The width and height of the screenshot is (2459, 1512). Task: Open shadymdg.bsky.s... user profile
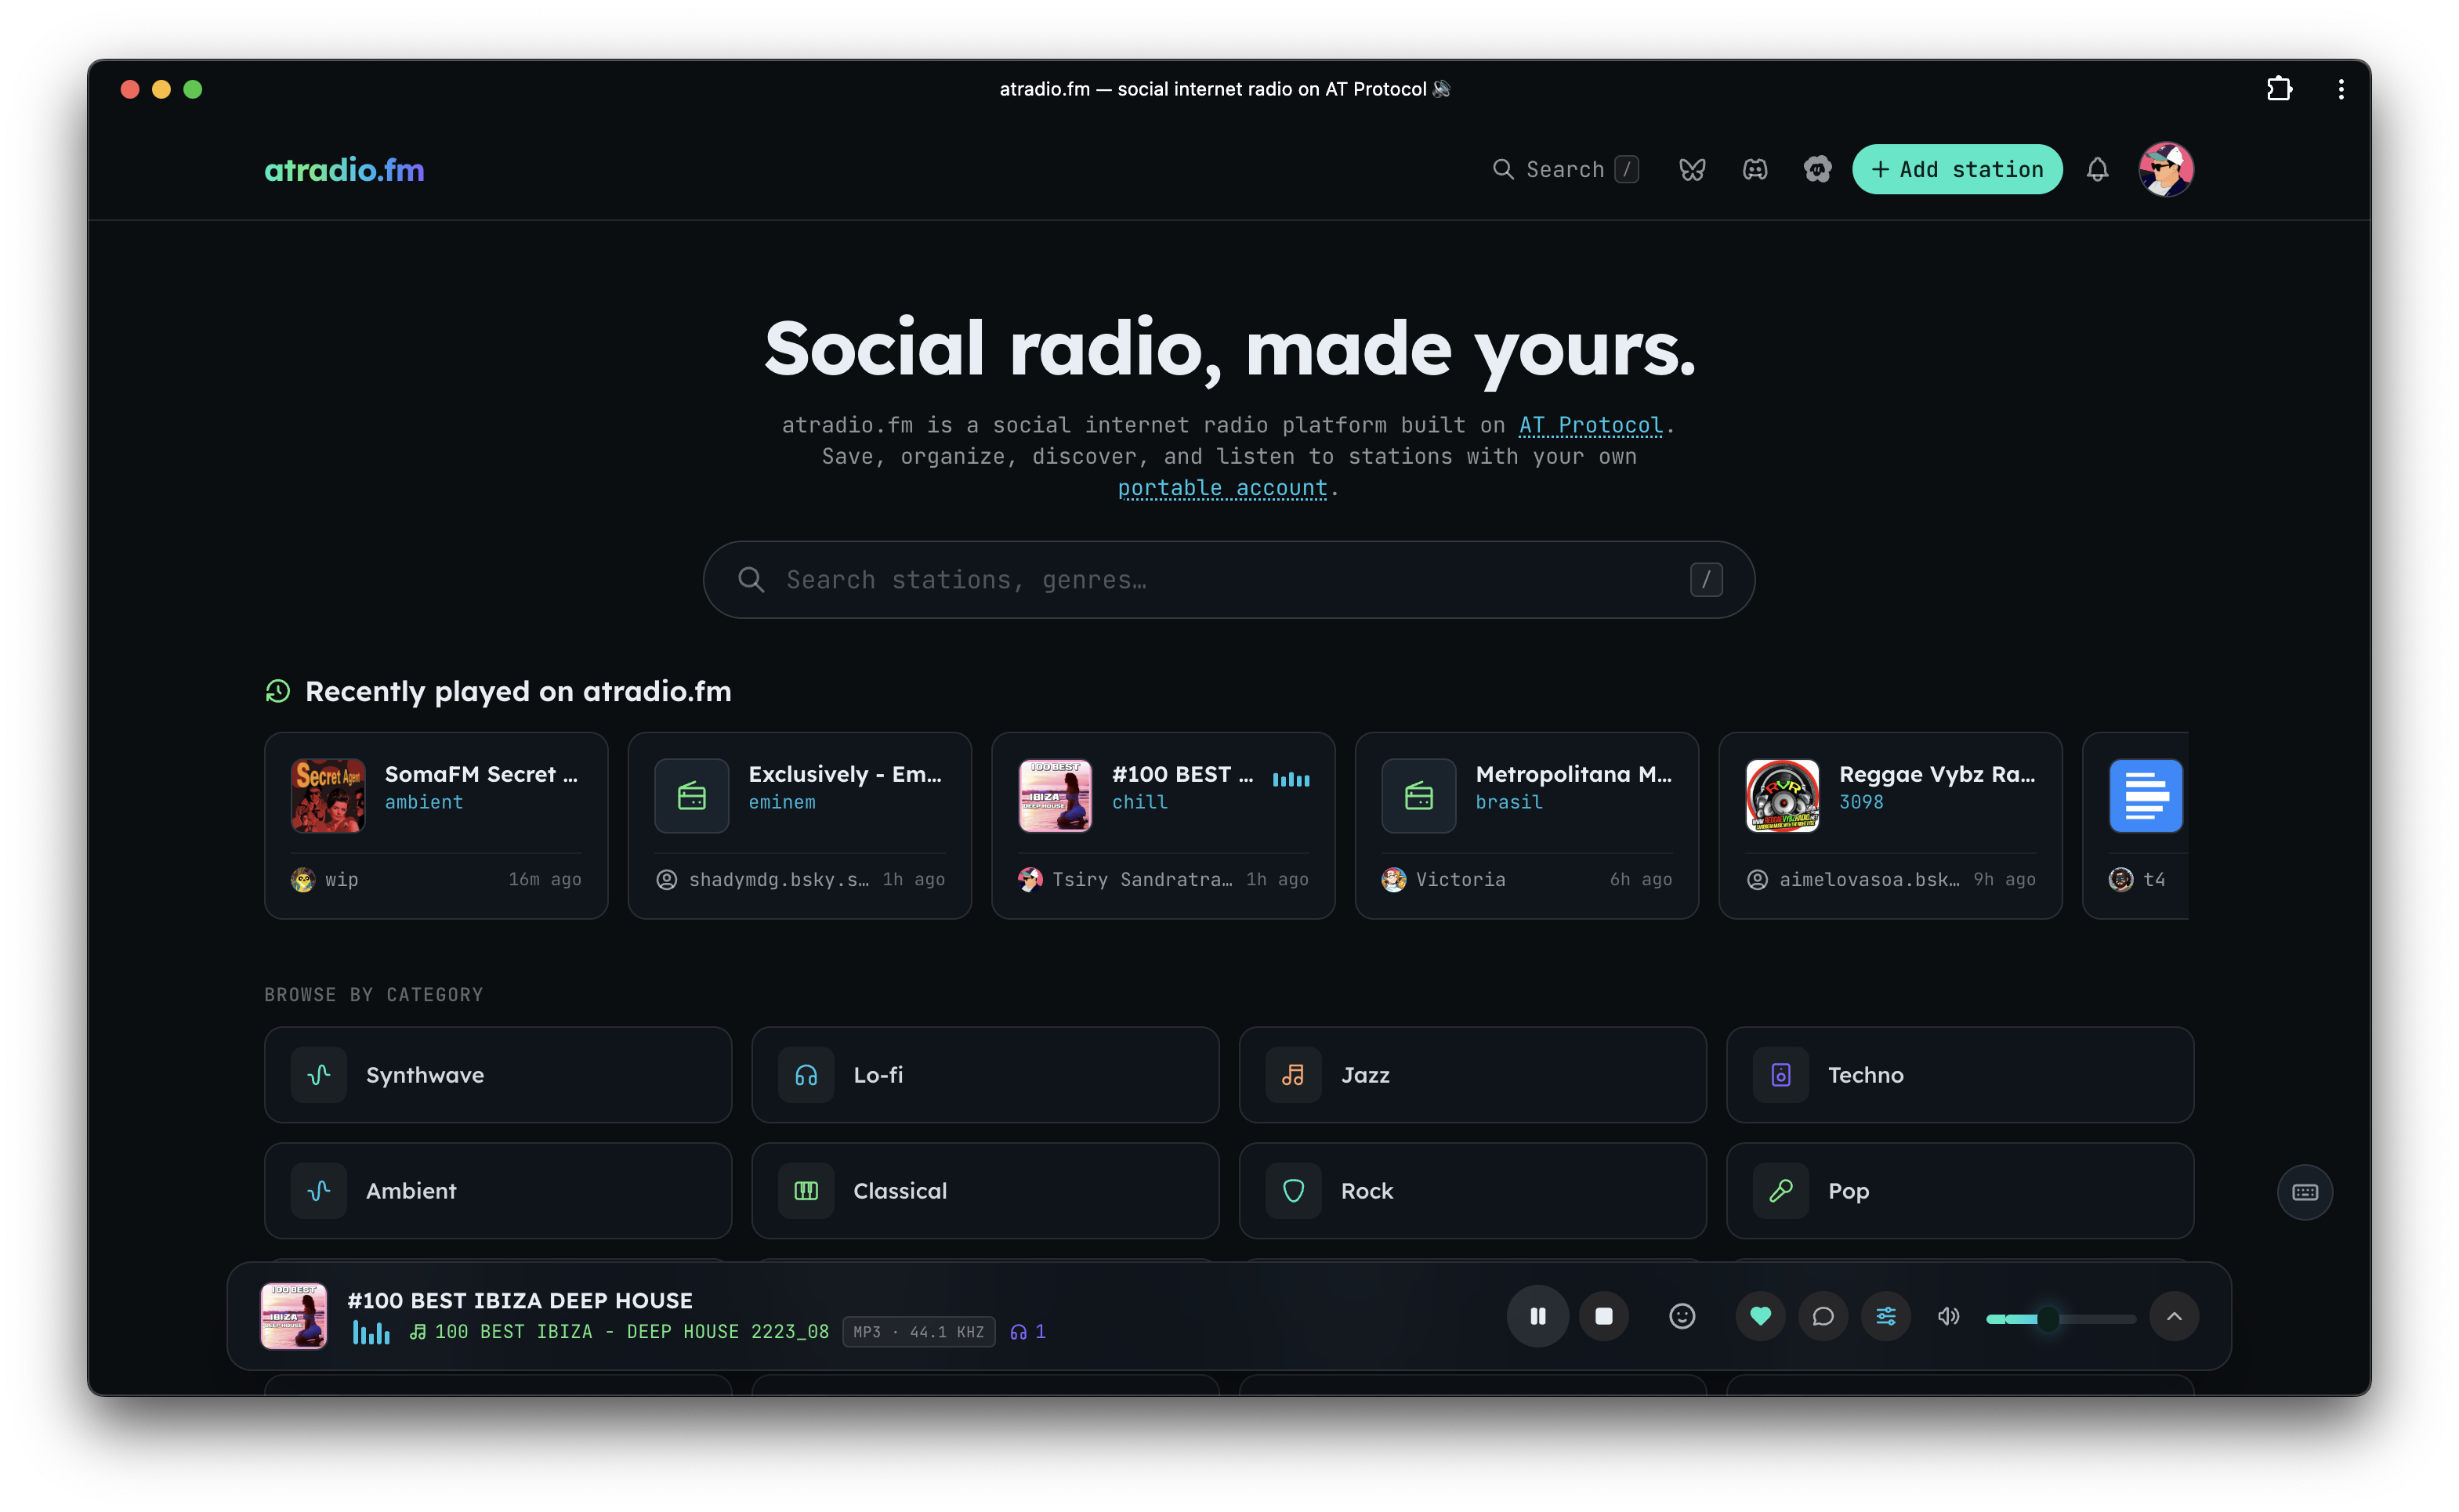point(763,880)
